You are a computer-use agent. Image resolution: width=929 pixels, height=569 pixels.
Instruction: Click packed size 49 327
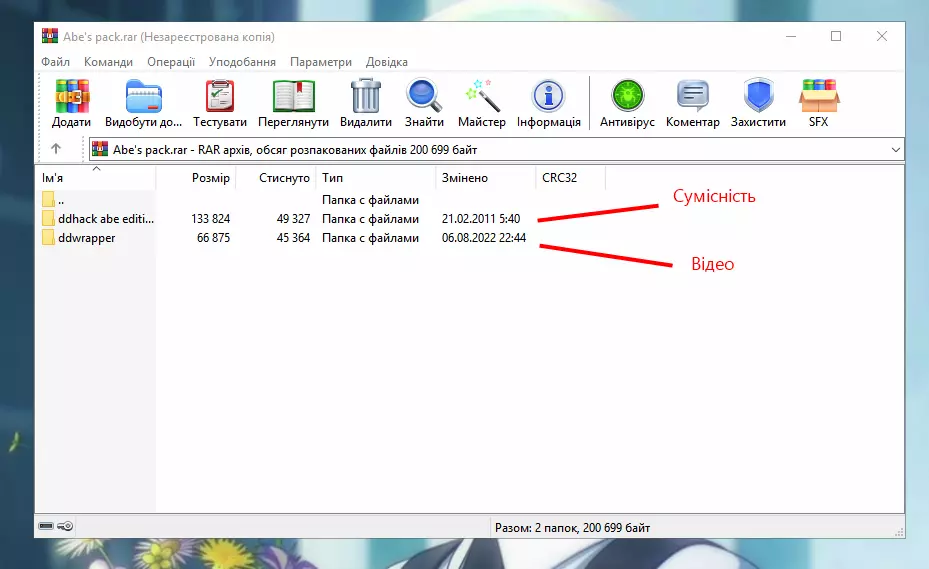point(293,219)
